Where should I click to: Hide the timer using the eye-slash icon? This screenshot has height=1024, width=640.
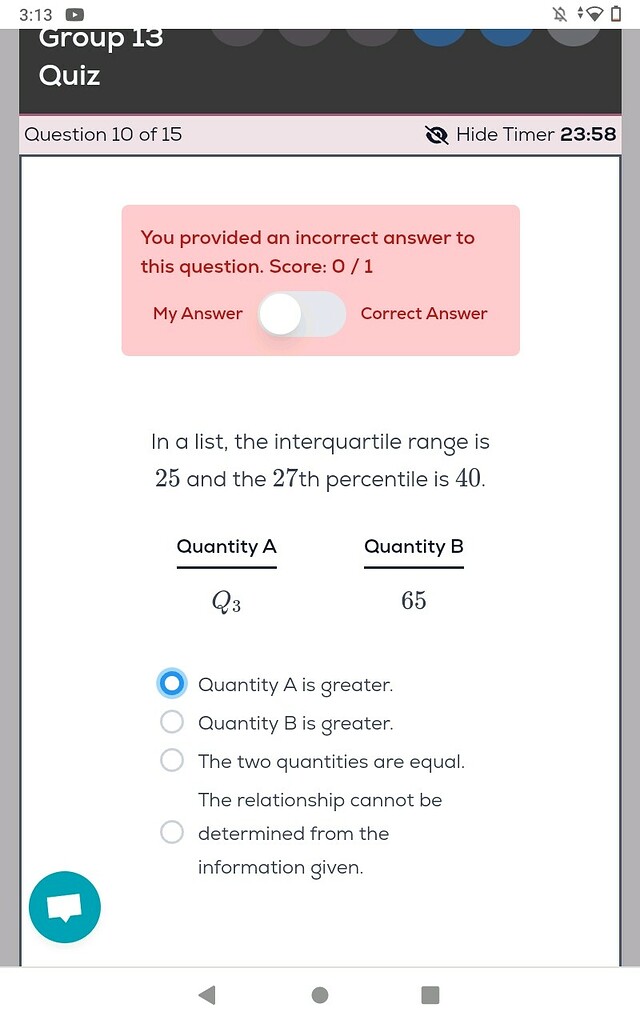437,134
